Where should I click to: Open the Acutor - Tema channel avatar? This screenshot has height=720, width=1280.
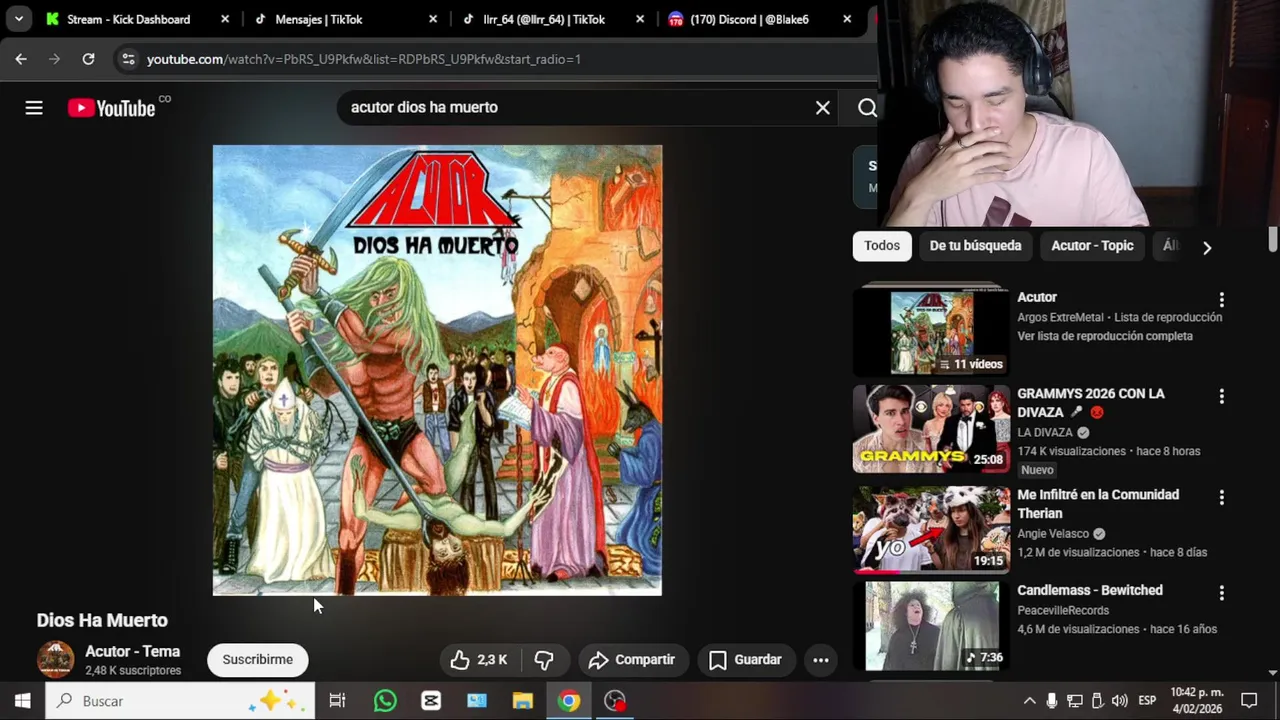[56, 660]
